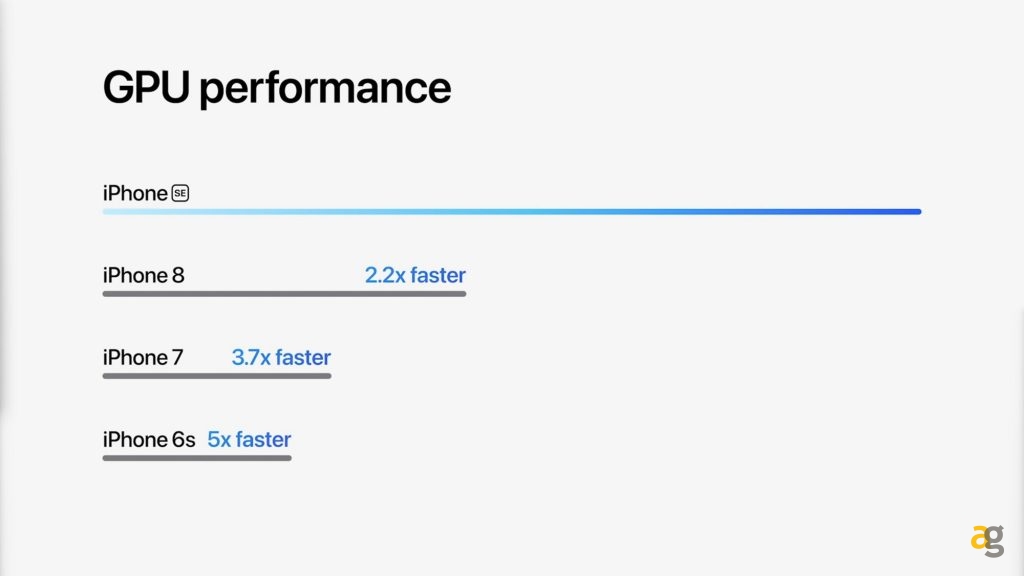
Task: Click the yellow letter a in the logo
Action: coord(979,538)
